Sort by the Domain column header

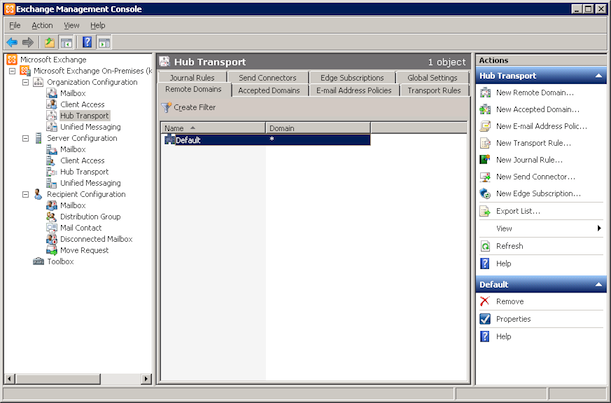coord(318,128)
